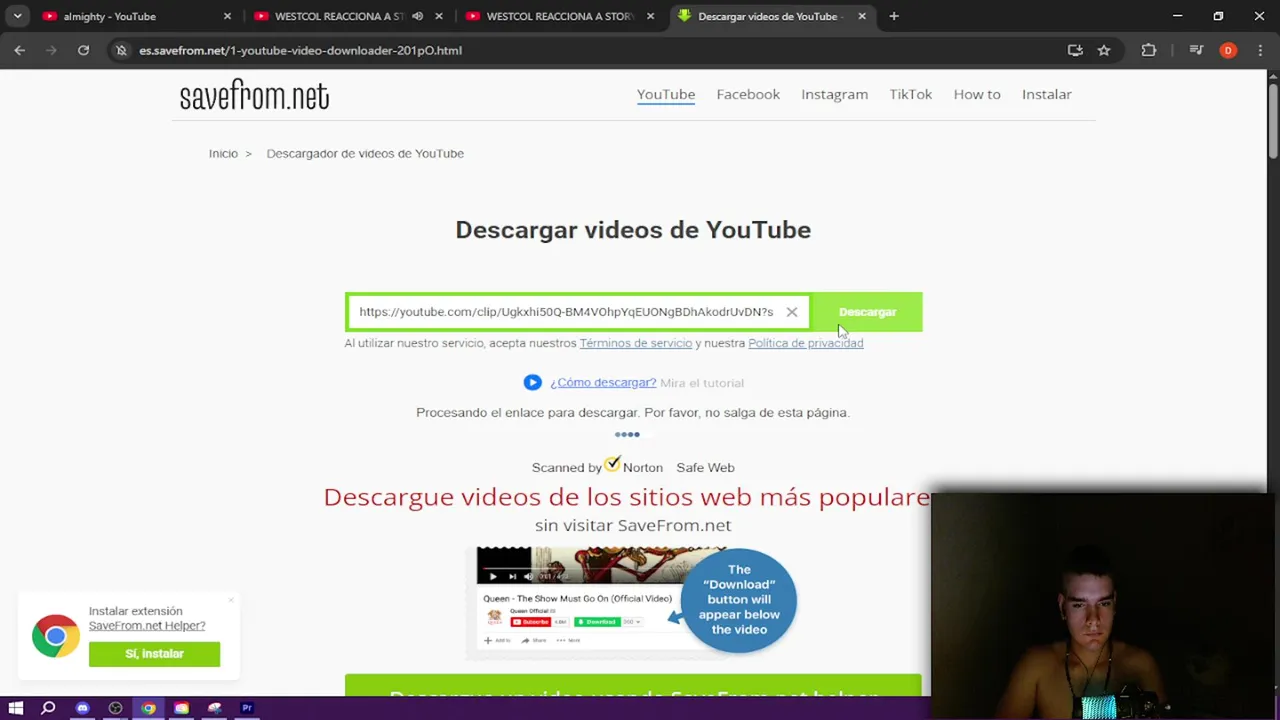Open the colorful camera app in taskbar
1280x720 pixels.
[x=181, y=708]
